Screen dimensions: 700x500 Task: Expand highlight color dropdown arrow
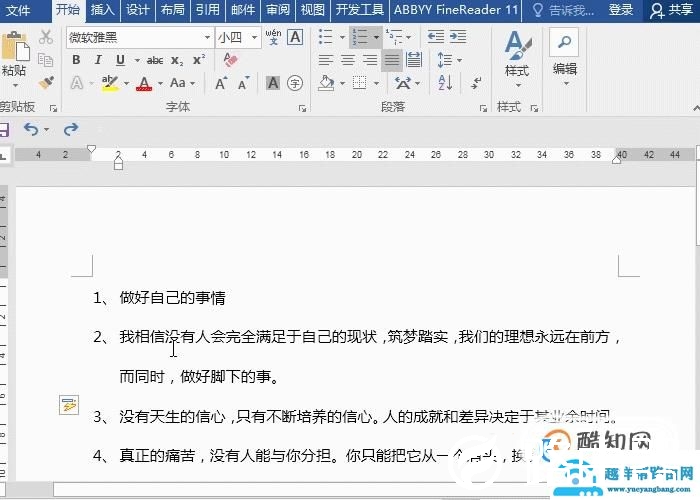(126, 83)
